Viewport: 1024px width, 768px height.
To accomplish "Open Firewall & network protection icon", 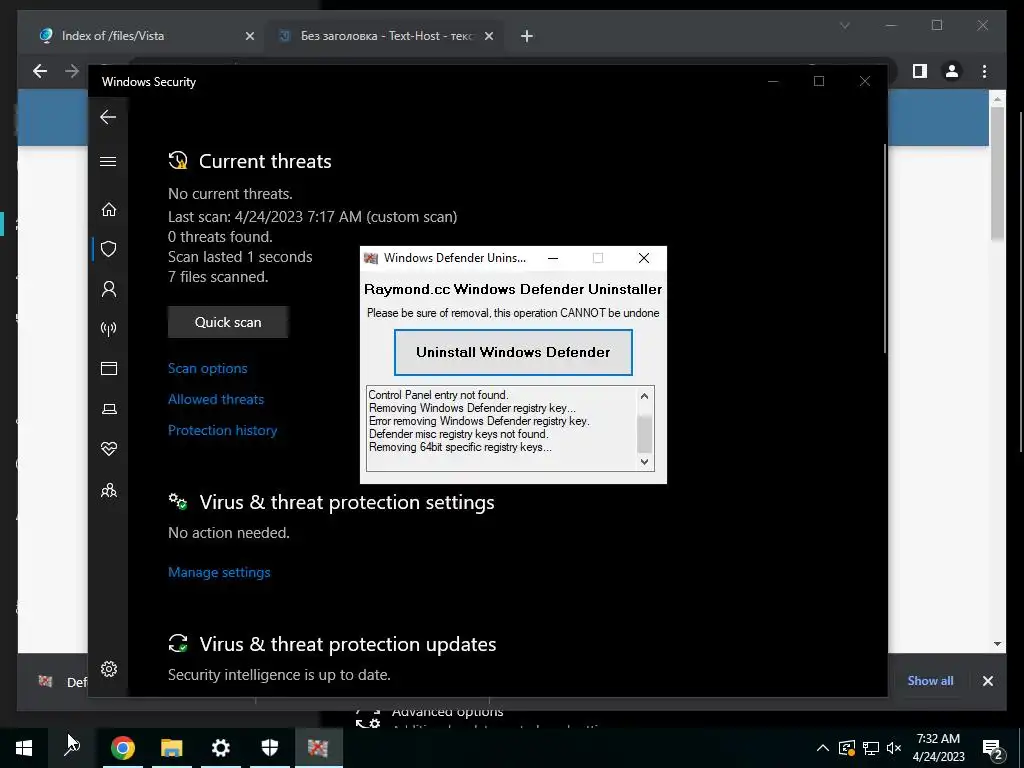I will click(108, 328).
